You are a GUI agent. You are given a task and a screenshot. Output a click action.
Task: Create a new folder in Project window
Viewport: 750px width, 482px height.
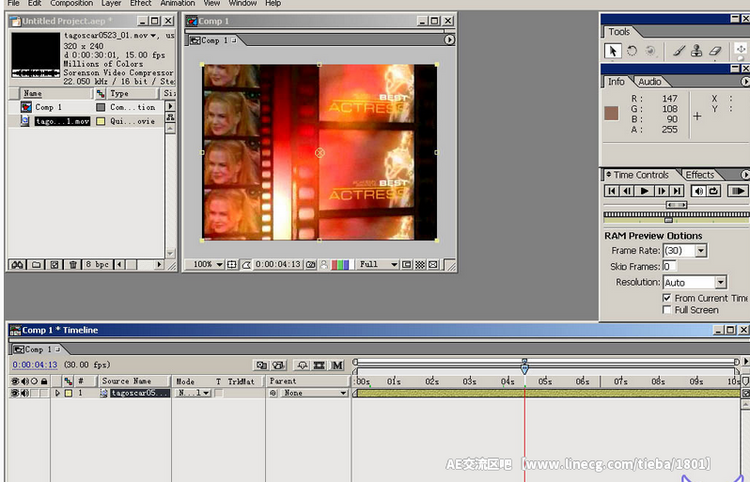pyautogui.click(x=36, y=264)
